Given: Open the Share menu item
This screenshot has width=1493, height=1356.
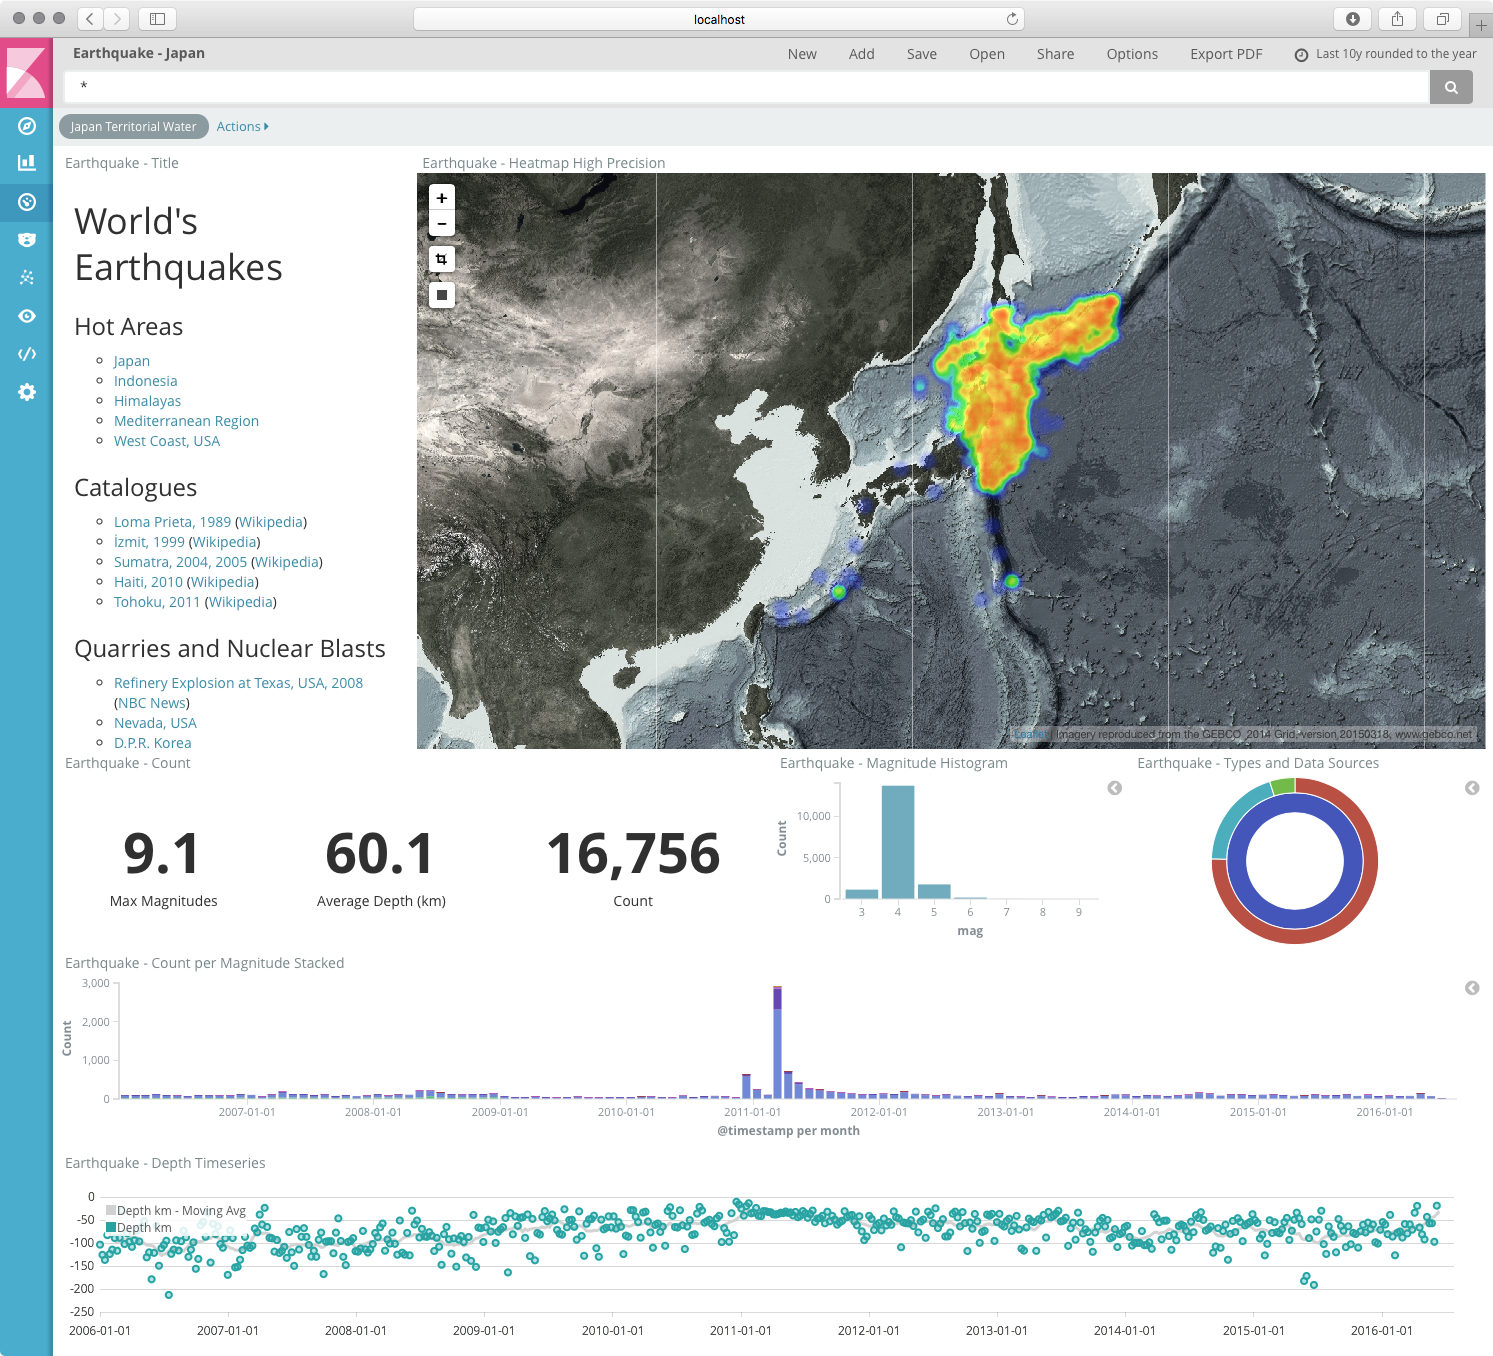Looking at the screenshot, I should click(1055, 54).
